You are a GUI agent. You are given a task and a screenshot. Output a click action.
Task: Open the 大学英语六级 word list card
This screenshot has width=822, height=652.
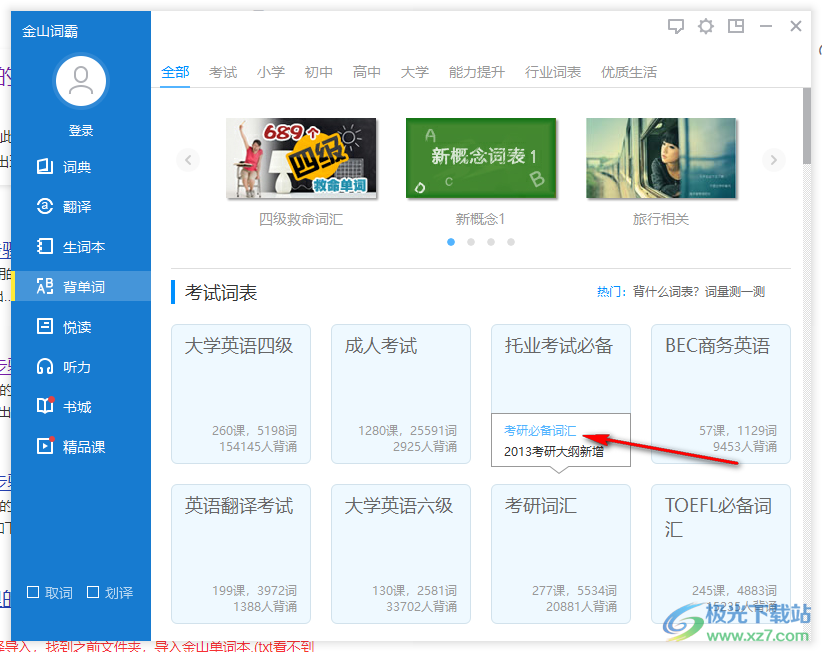401,554
